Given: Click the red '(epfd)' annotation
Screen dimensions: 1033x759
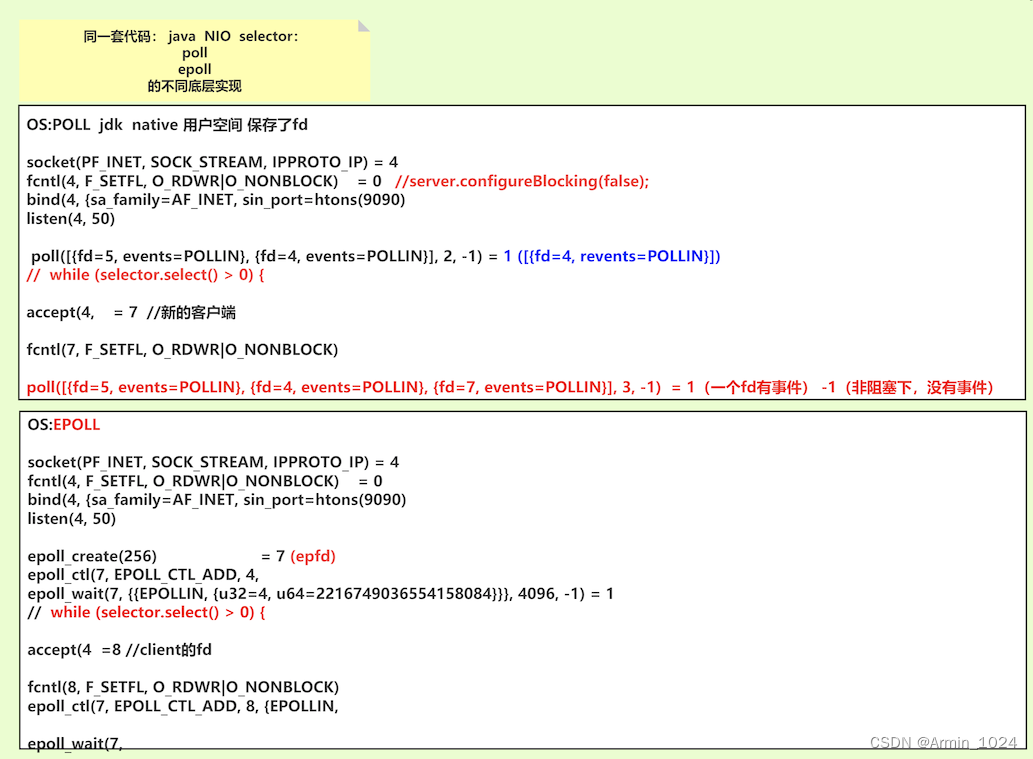Looking at the screenshot, I should tap(313, 556).
